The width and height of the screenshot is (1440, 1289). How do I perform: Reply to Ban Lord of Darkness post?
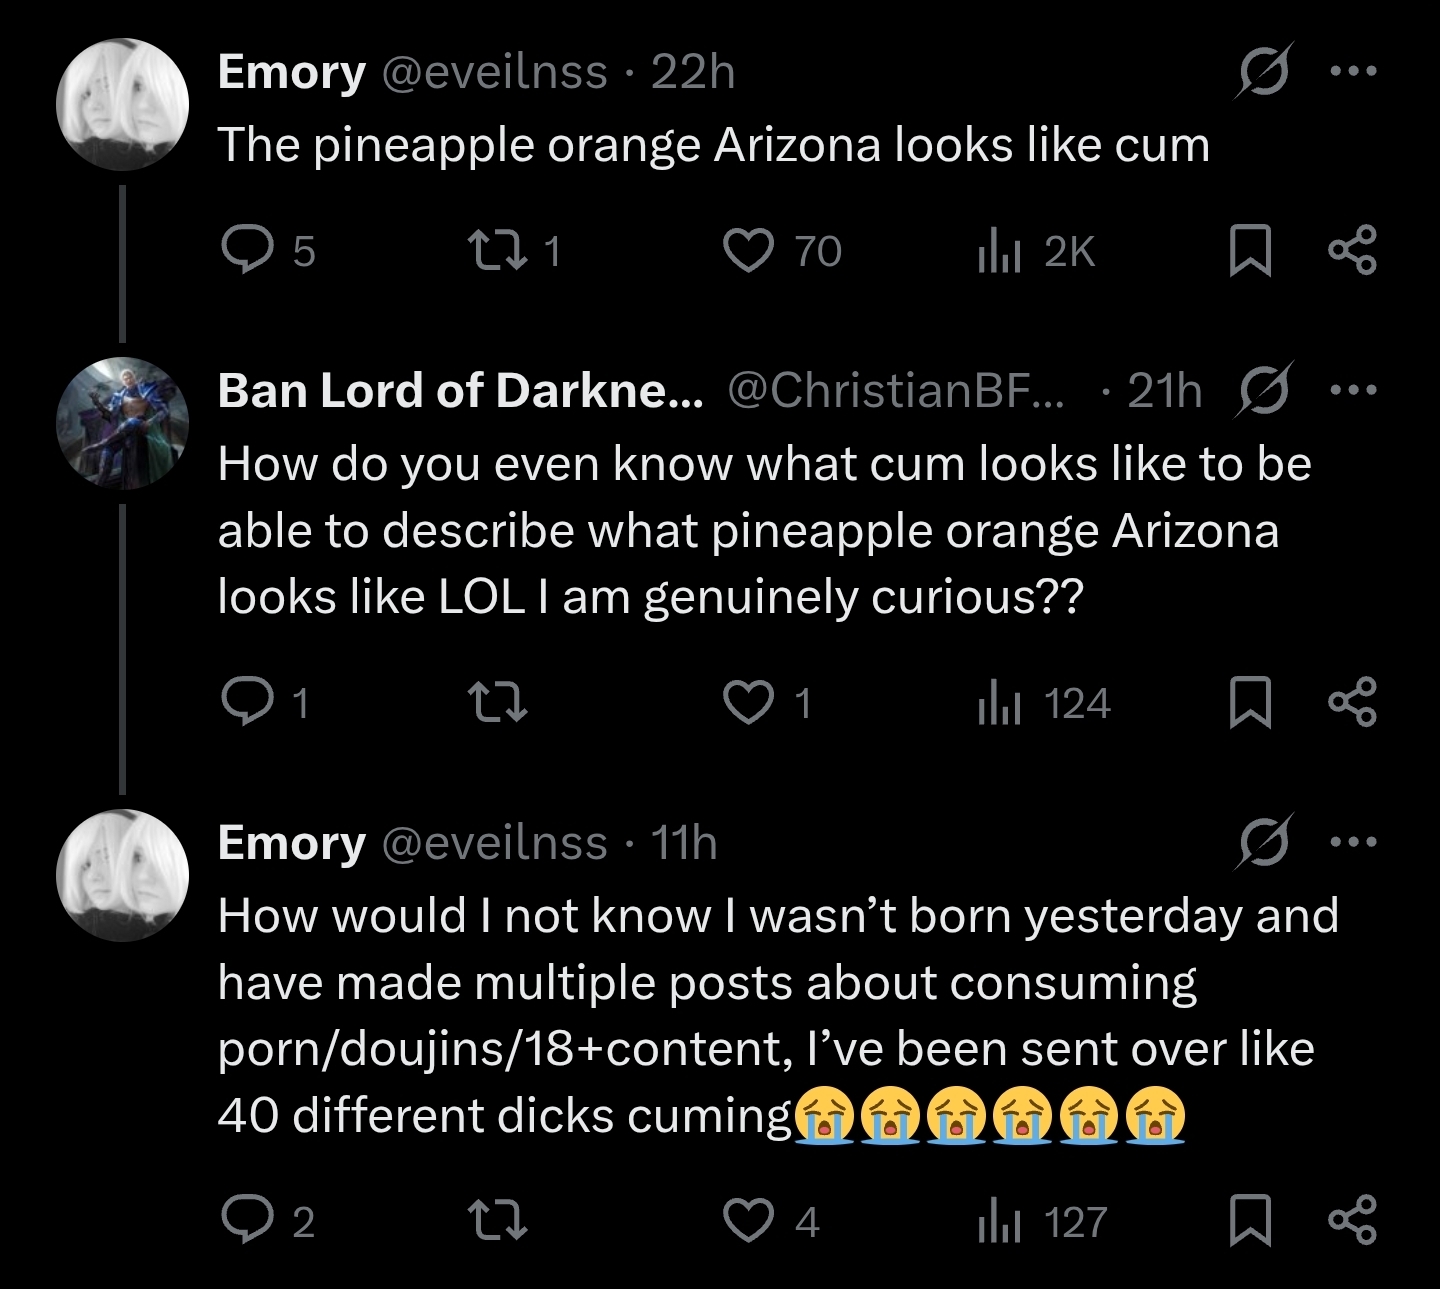(x=246, y=702)
